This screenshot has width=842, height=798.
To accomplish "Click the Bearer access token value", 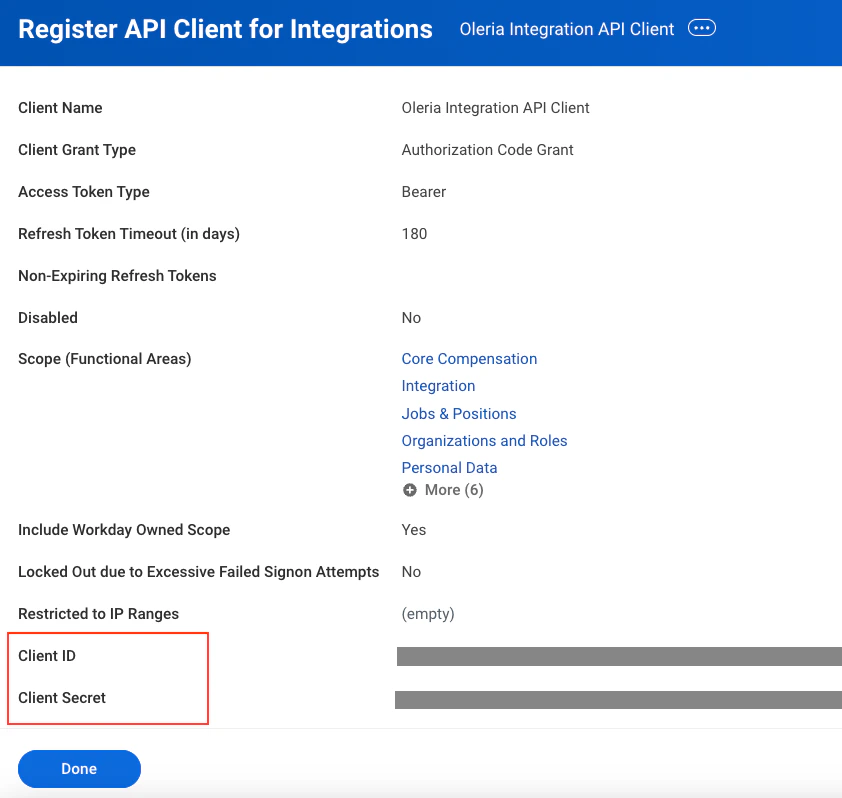I will tap(424, 192).
